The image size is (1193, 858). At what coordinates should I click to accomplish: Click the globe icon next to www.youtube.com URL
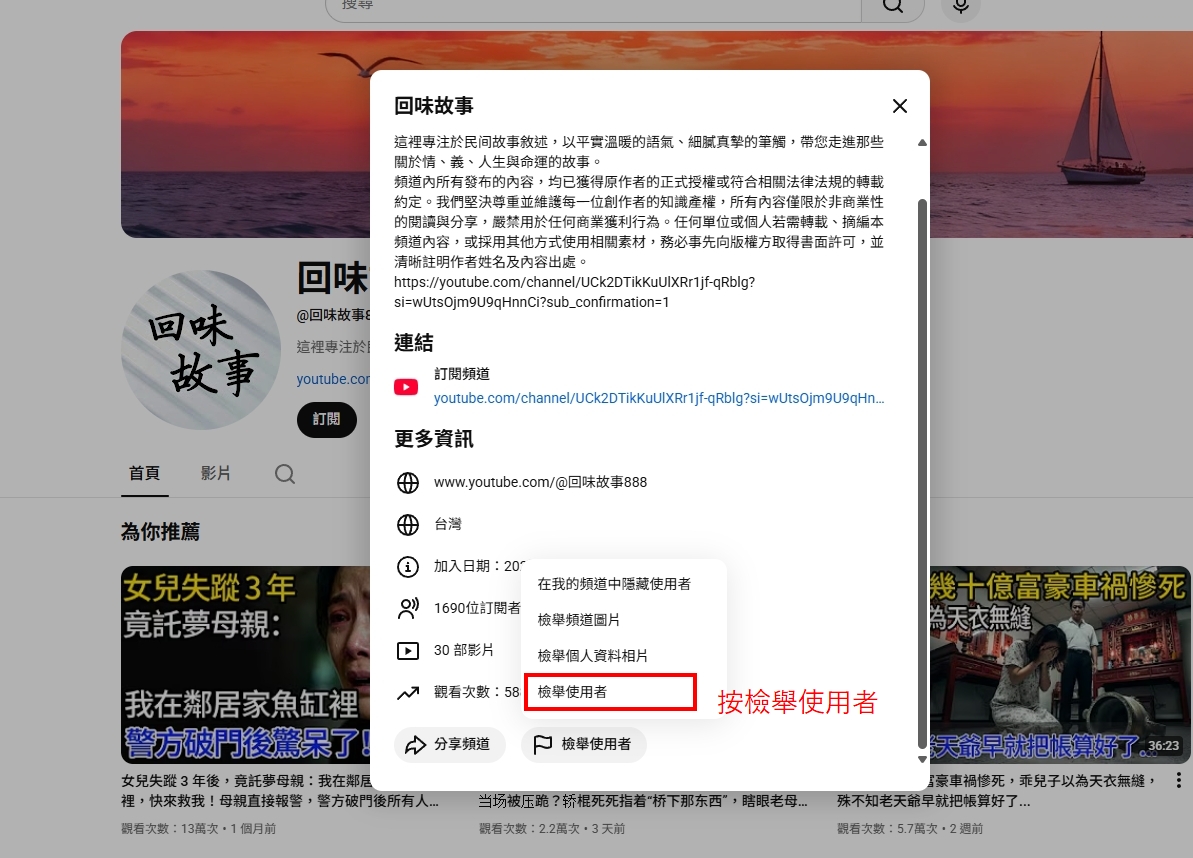[408, 483]
